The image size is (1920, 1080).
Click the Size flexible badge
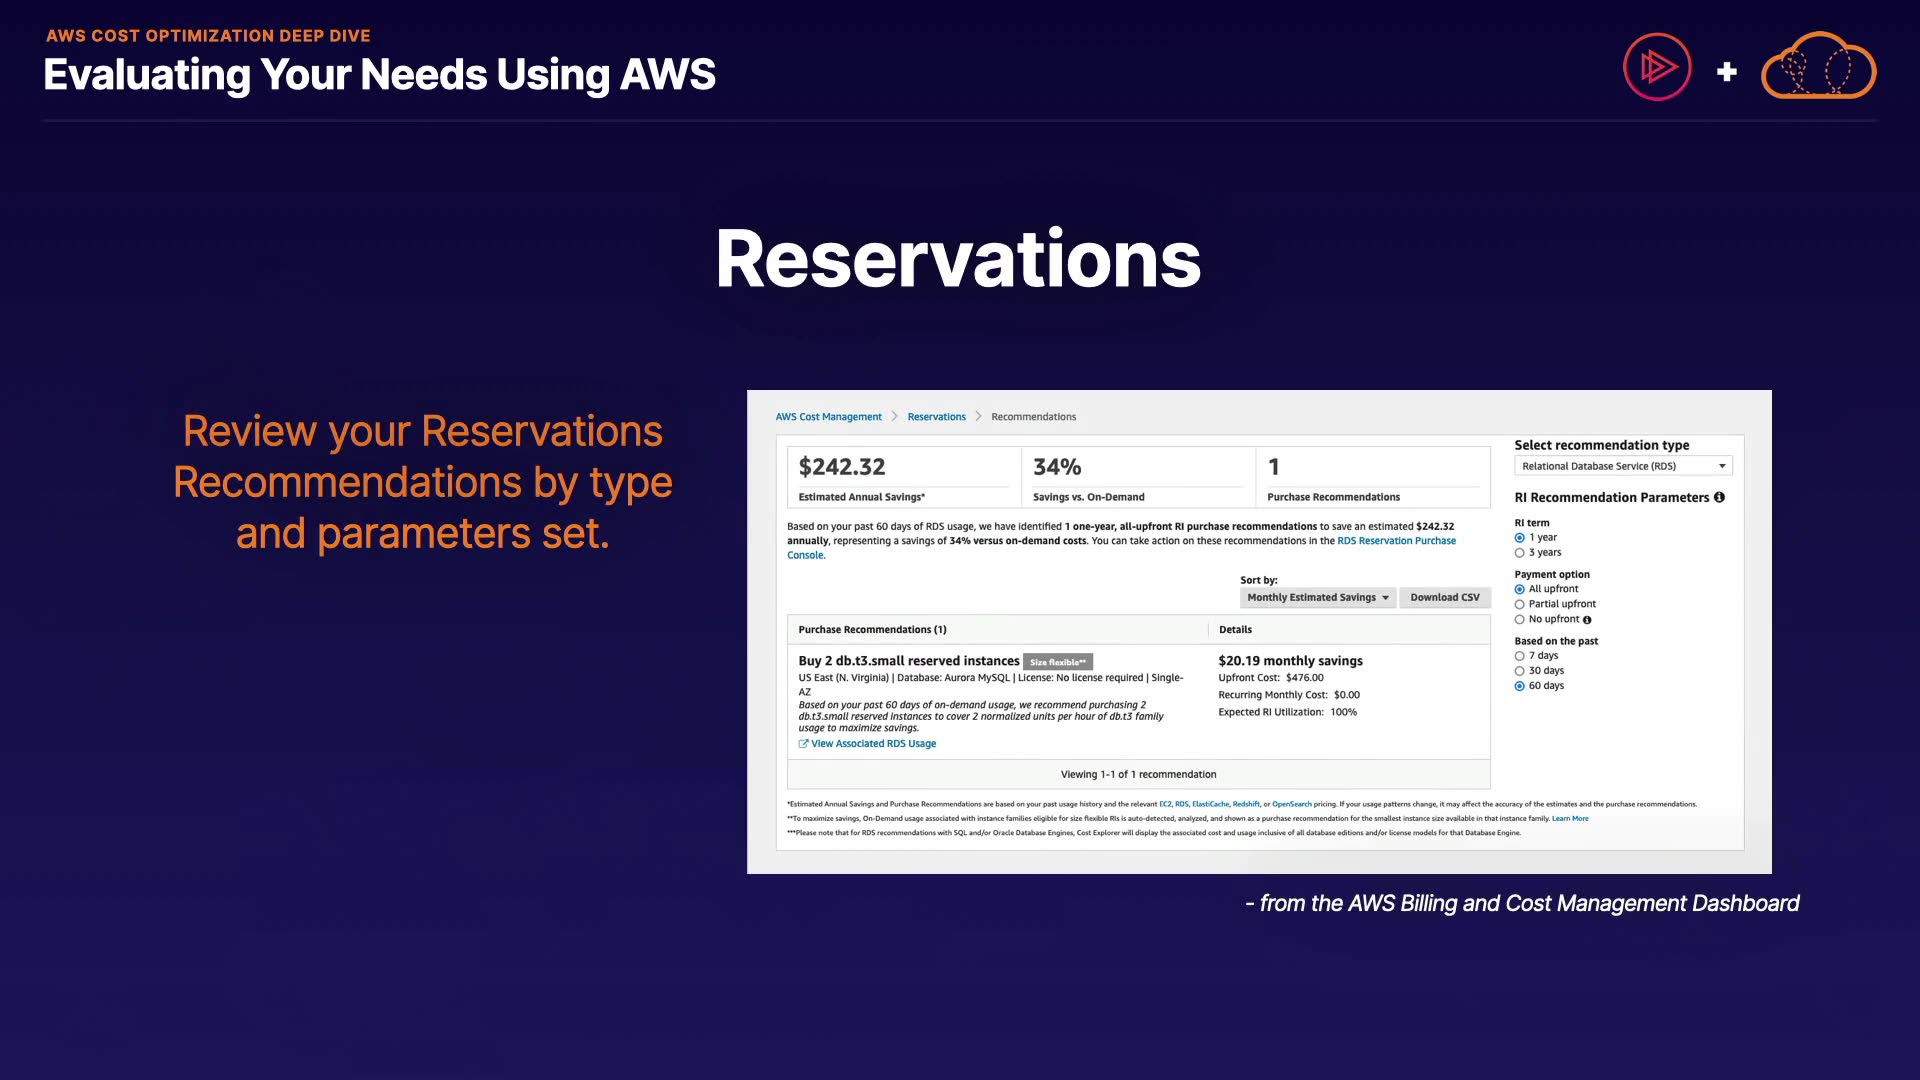(1057, 662)
